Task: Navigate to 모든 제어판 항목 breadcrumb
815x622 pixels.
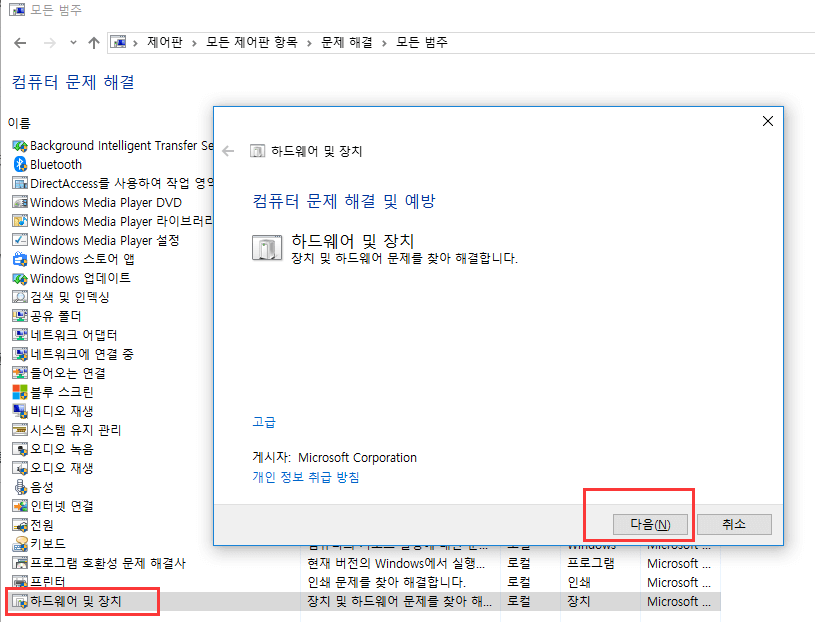Action: coord(253,43)
